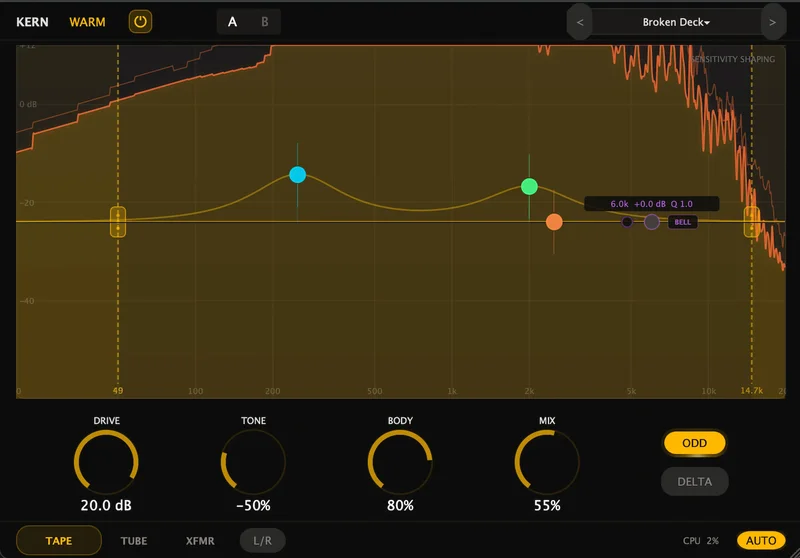This screenshot has width=800, height=558.
Task: Click the 49 low-cut frequency label
Action: tap(118, 391)
